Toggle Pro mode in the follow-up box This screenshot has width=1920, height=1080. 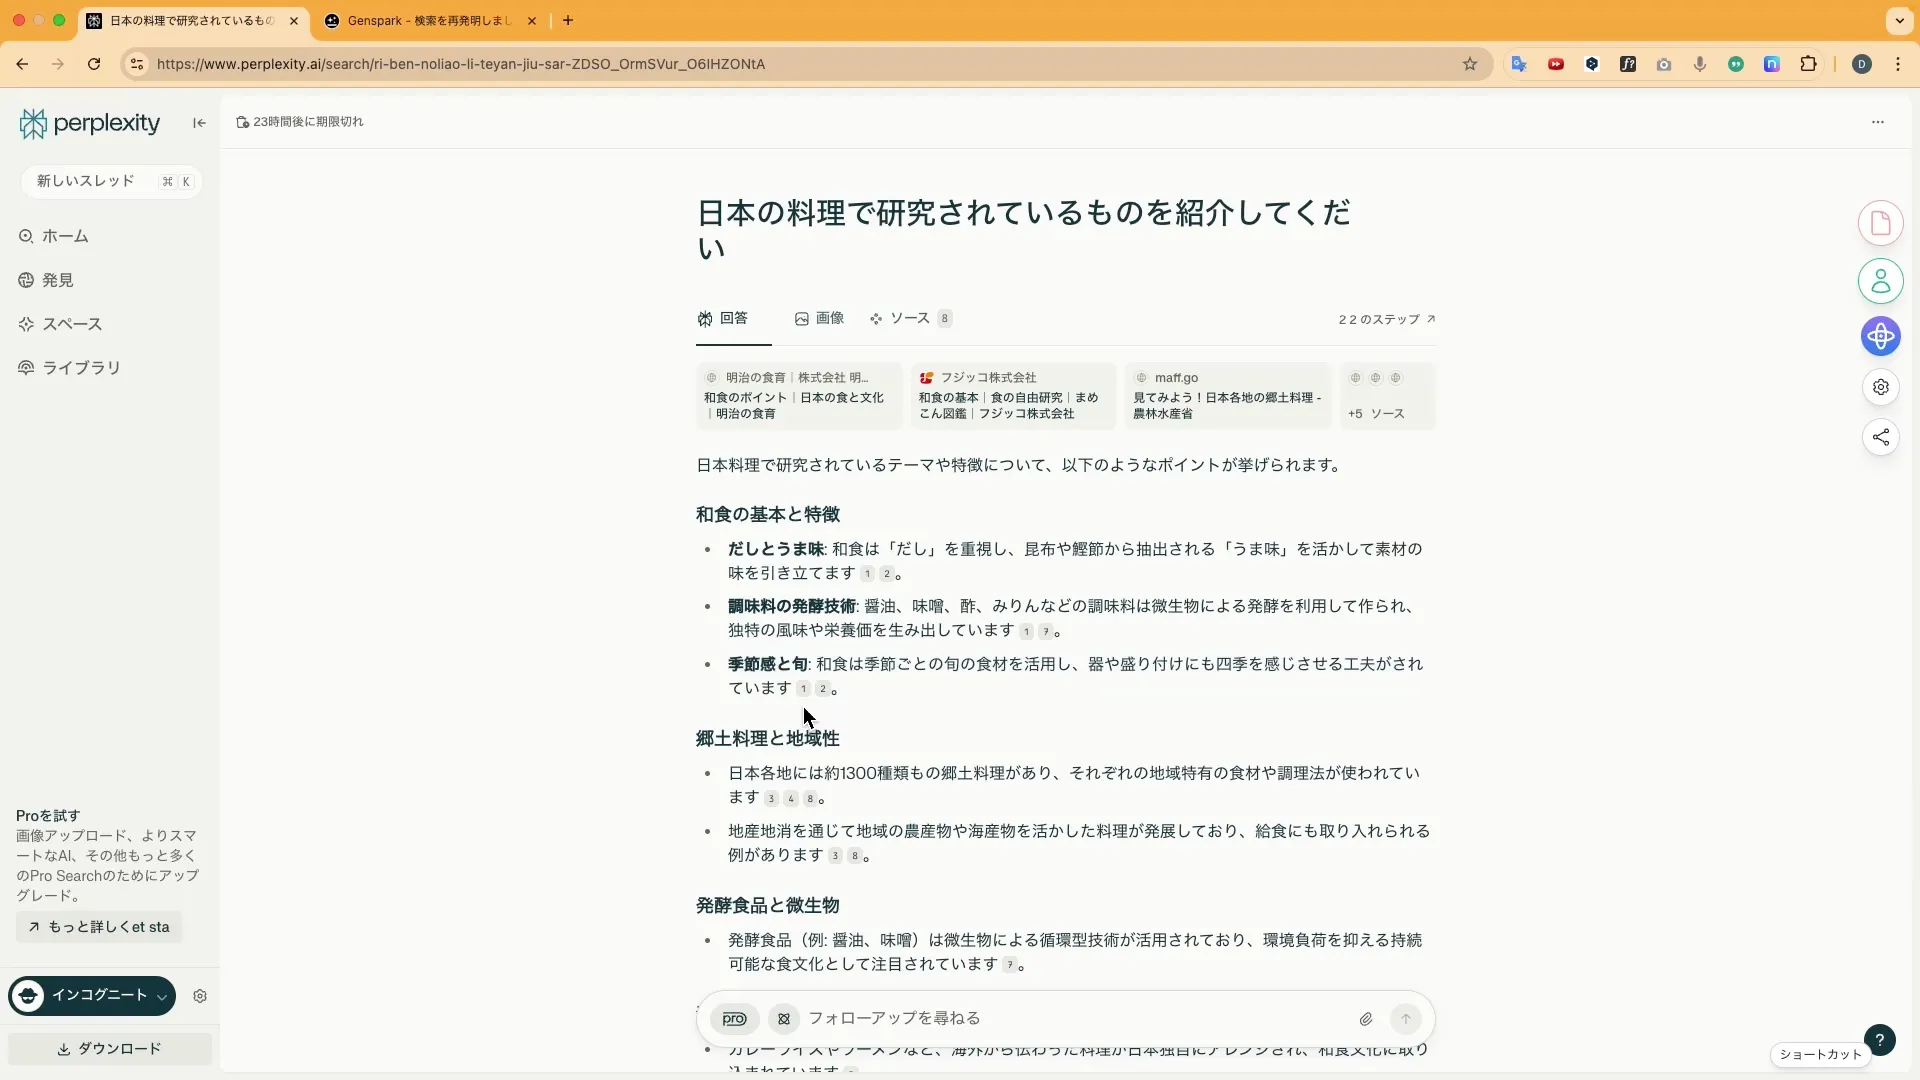tap(734, 1019)
